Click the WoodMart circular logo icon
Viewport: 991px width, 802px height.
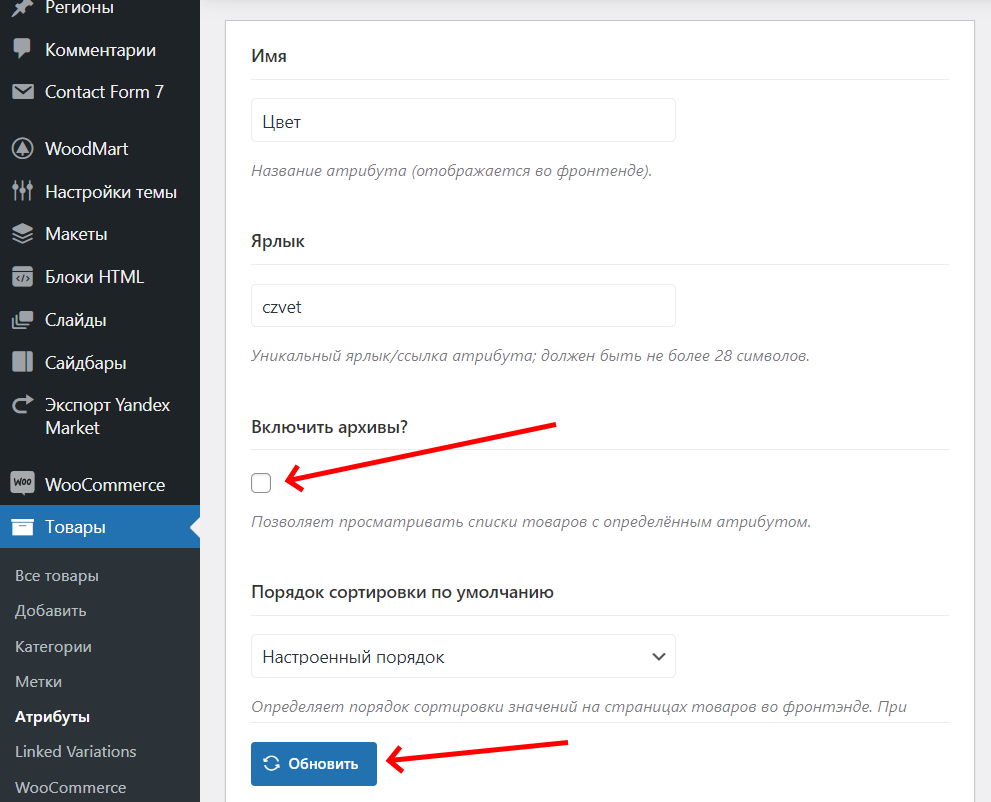coord(22,148)
